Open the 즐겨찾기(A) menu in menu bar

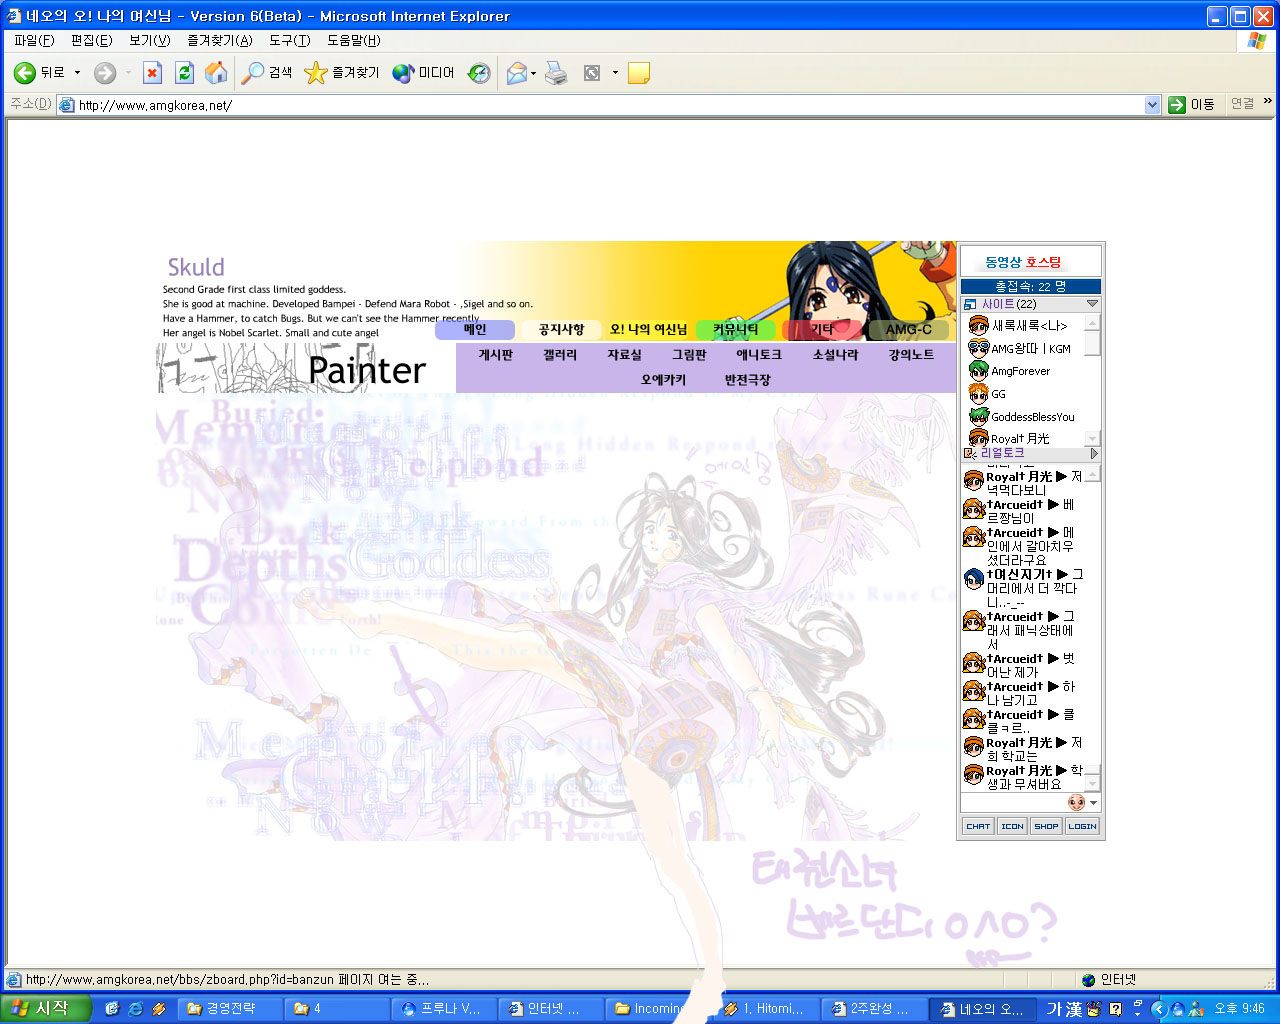(220, 41)
